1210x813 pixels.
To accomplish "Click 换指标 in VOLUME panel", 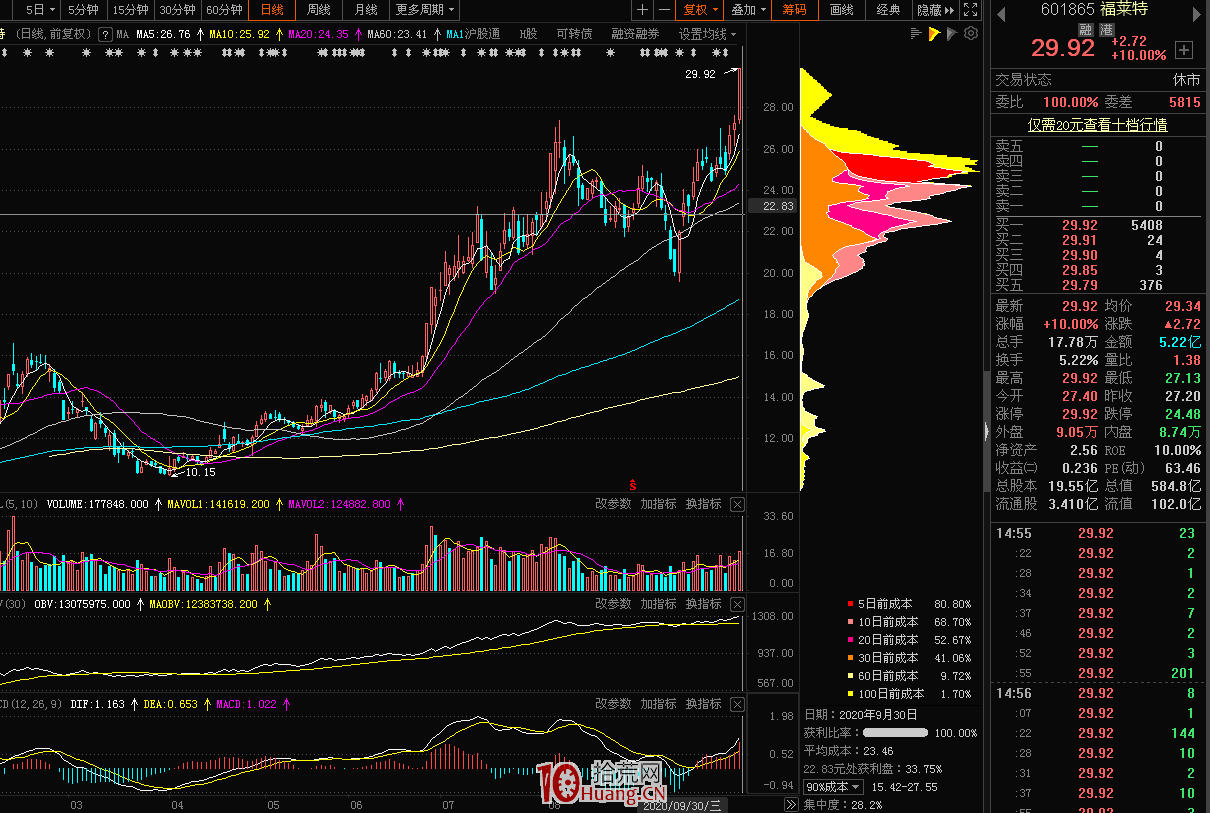I will pyautogui.click(x=704, y=504).
